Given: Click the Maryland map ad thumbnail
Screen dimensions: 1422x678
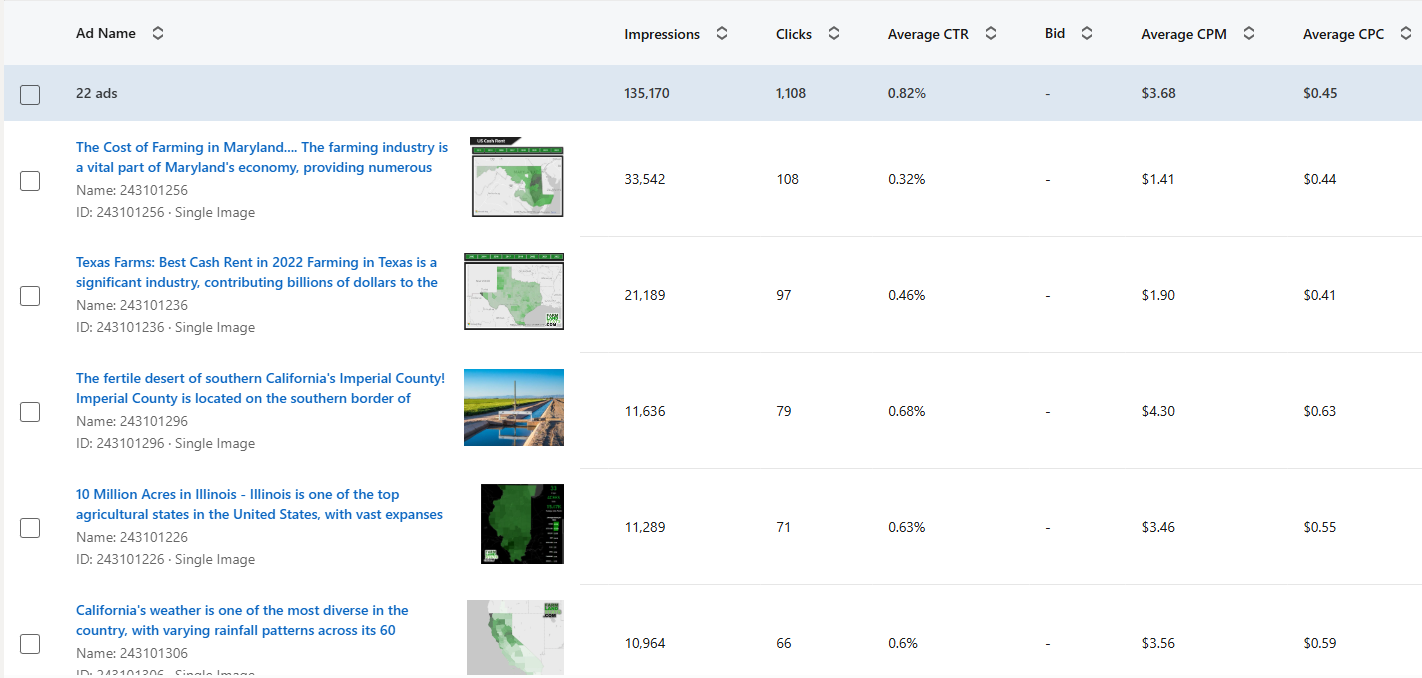Looking at the screenshot, I should coord(517,177).
